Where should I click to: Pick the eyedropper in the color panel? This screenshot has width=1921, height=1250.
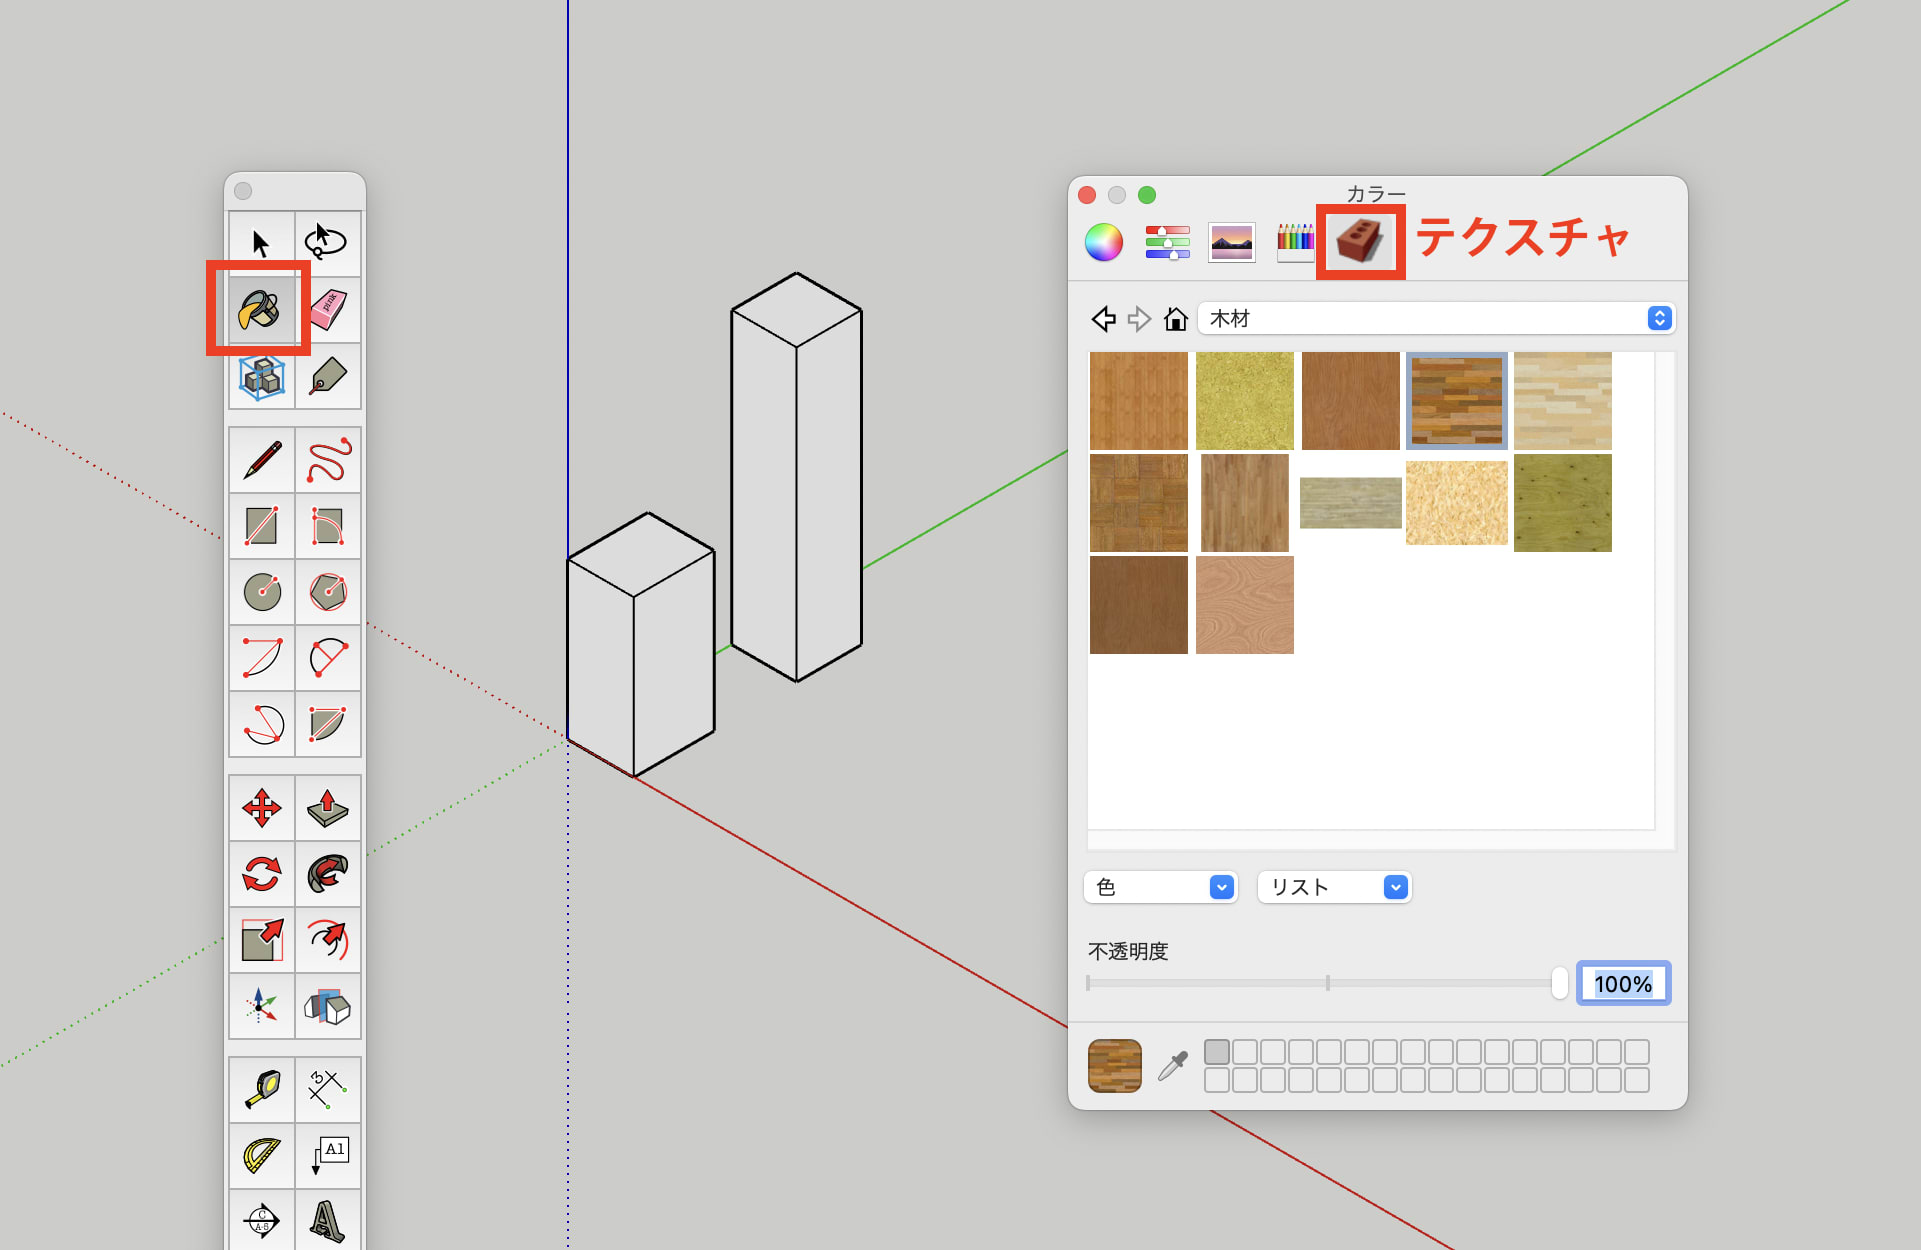(x=1172, y=1066)
